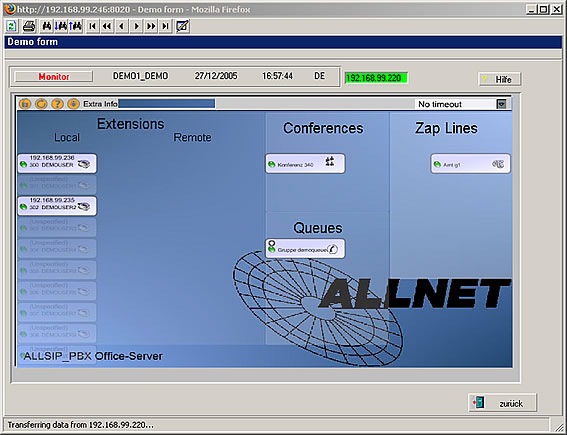Open find with plain binoculars icon

tap(47, 26)
